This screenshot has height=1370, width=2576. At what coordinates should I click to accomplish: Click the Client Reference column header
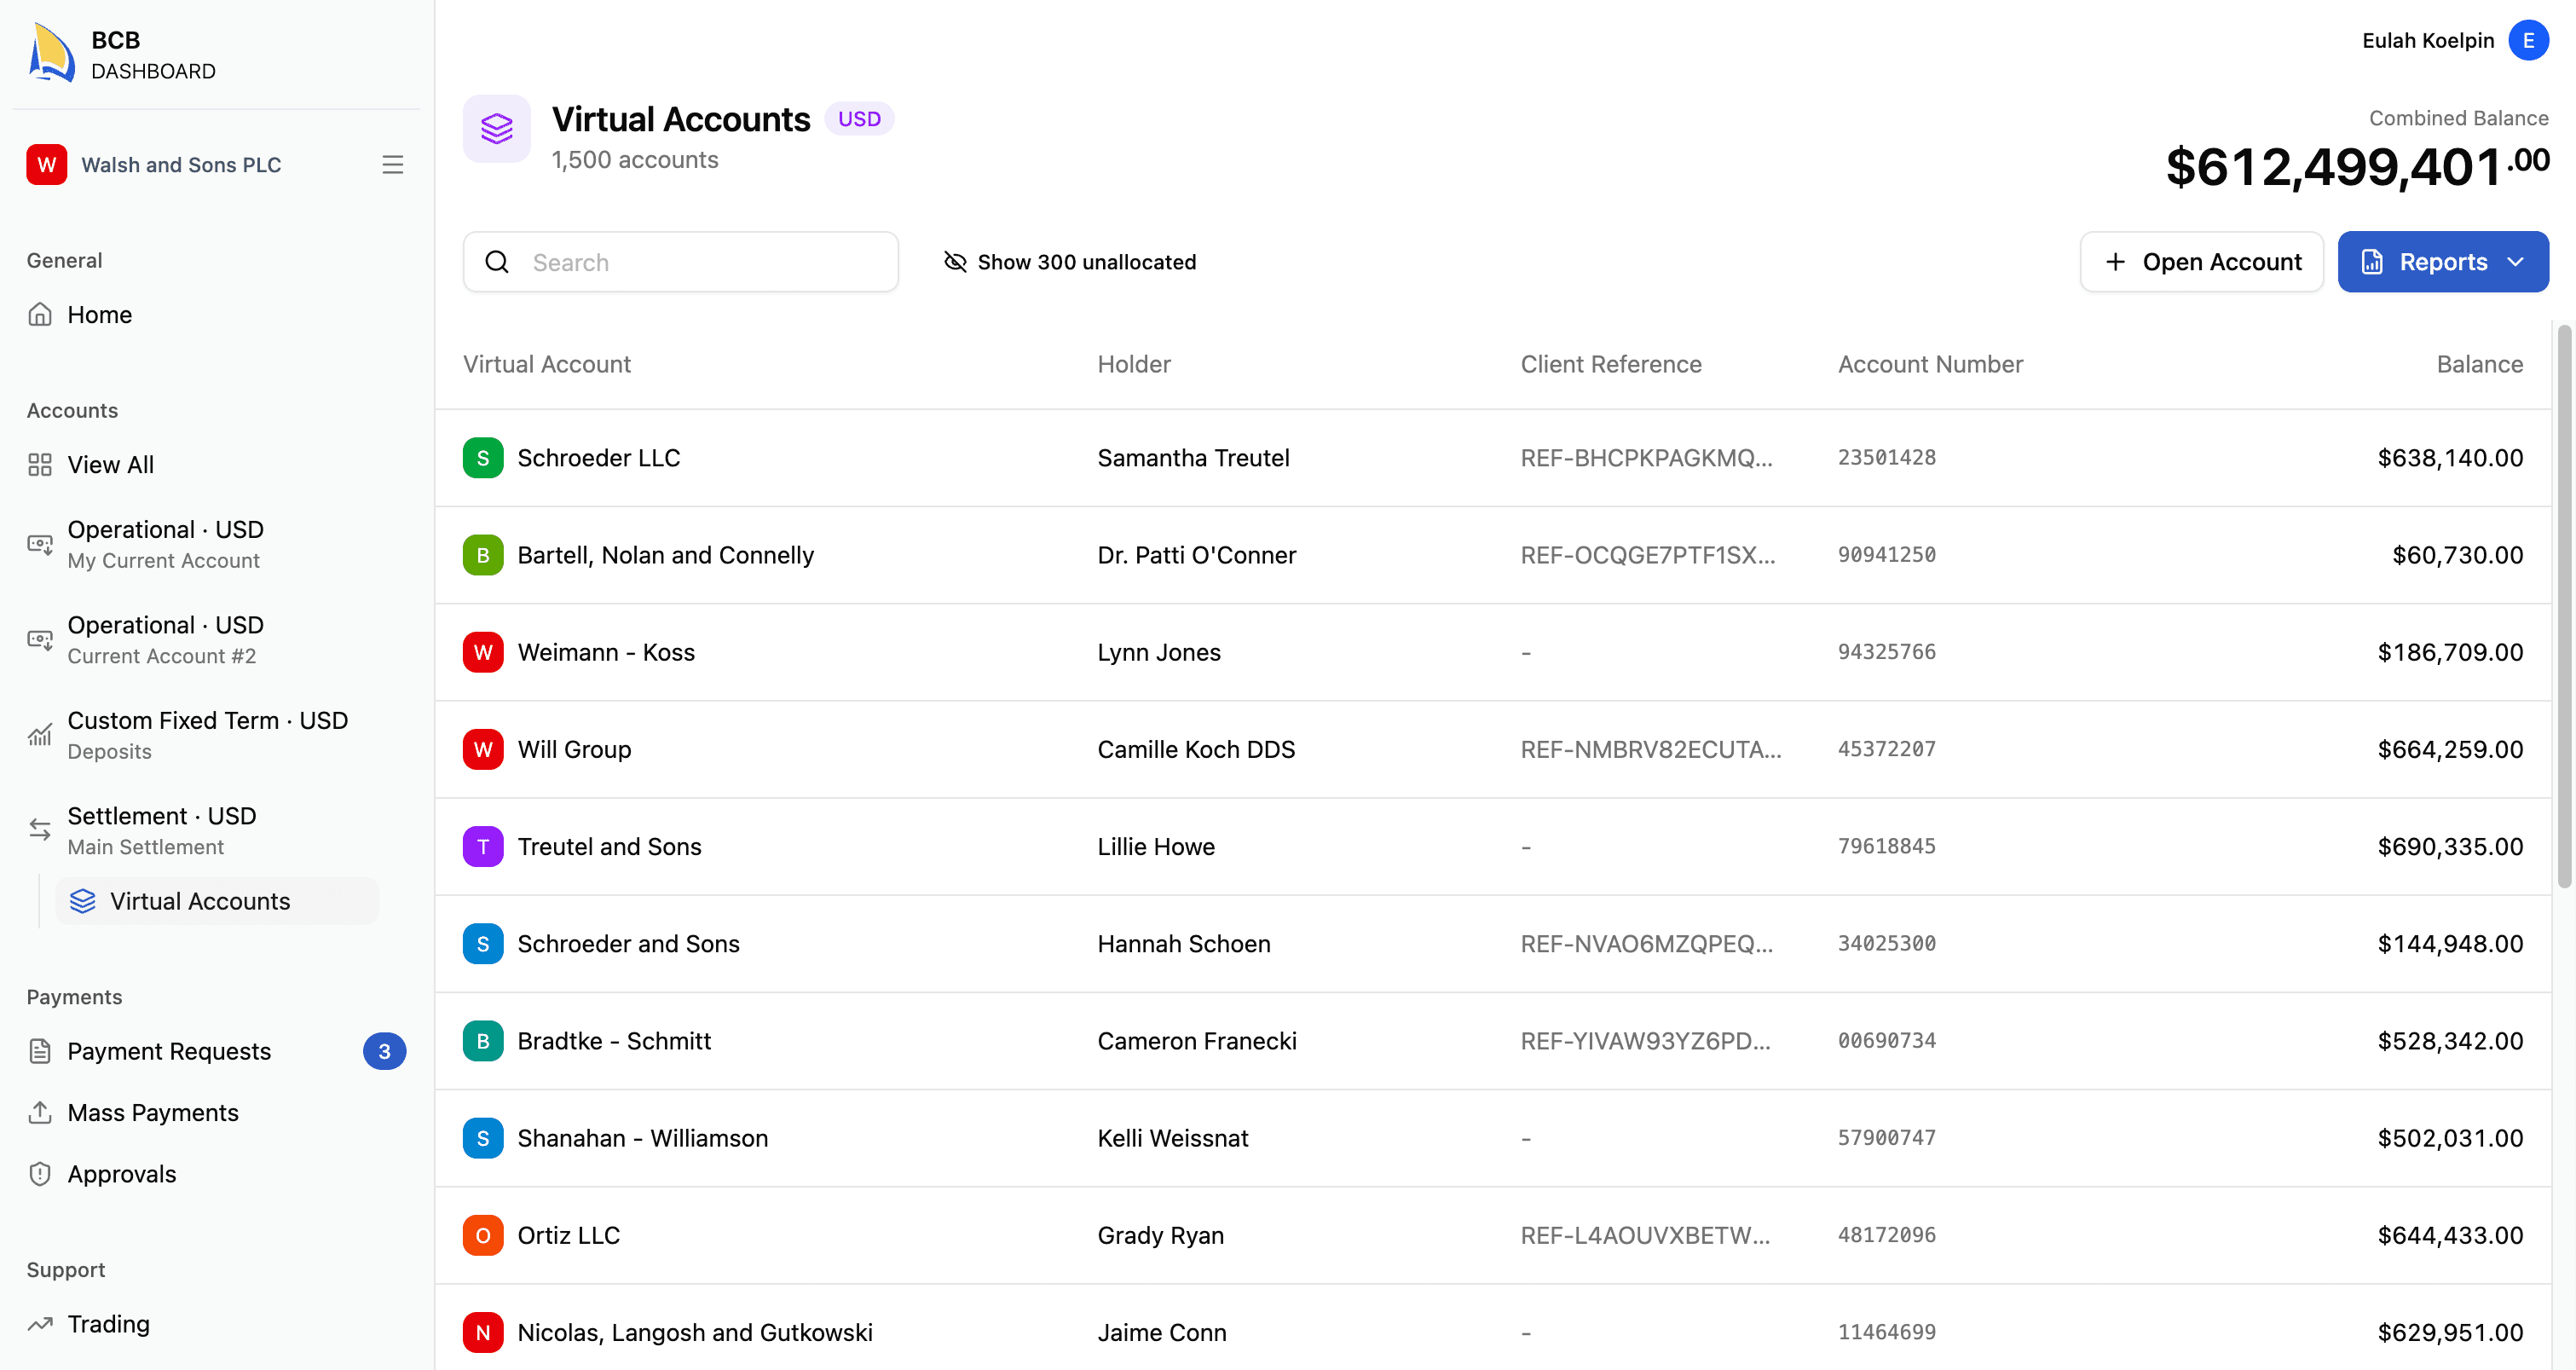pyautogui.click(x=1611, y=364)
